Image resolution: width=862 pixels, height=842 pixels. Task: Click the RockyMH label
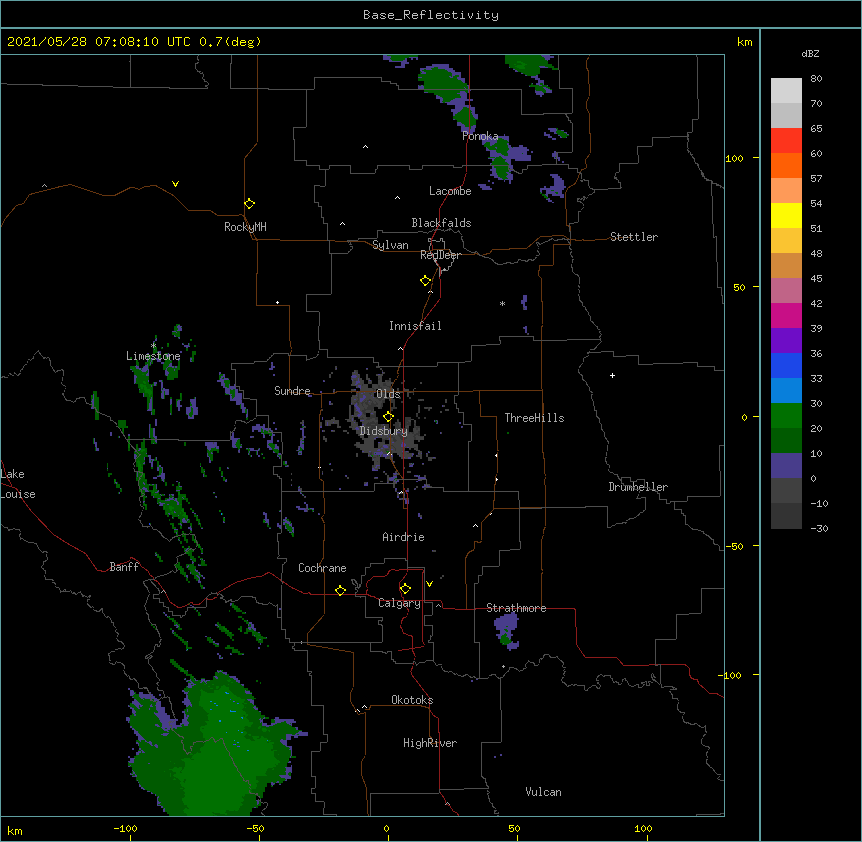[245, 227]
